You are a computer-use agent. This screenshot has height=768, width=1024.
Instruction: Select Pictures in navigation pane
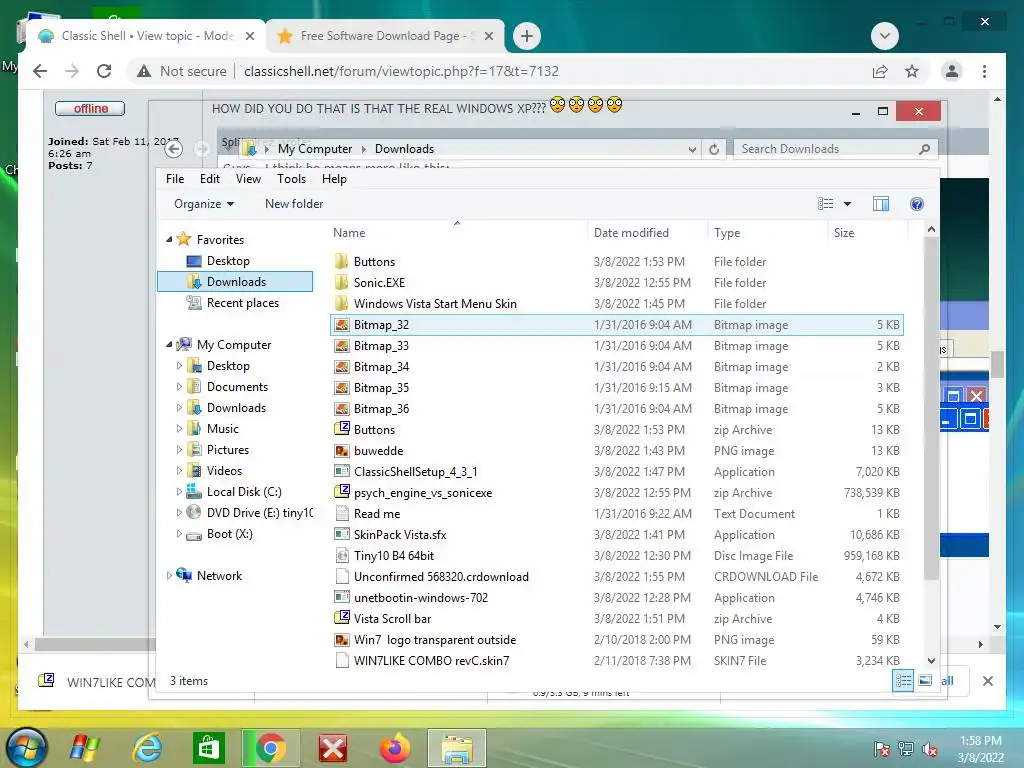pos(227,450)
